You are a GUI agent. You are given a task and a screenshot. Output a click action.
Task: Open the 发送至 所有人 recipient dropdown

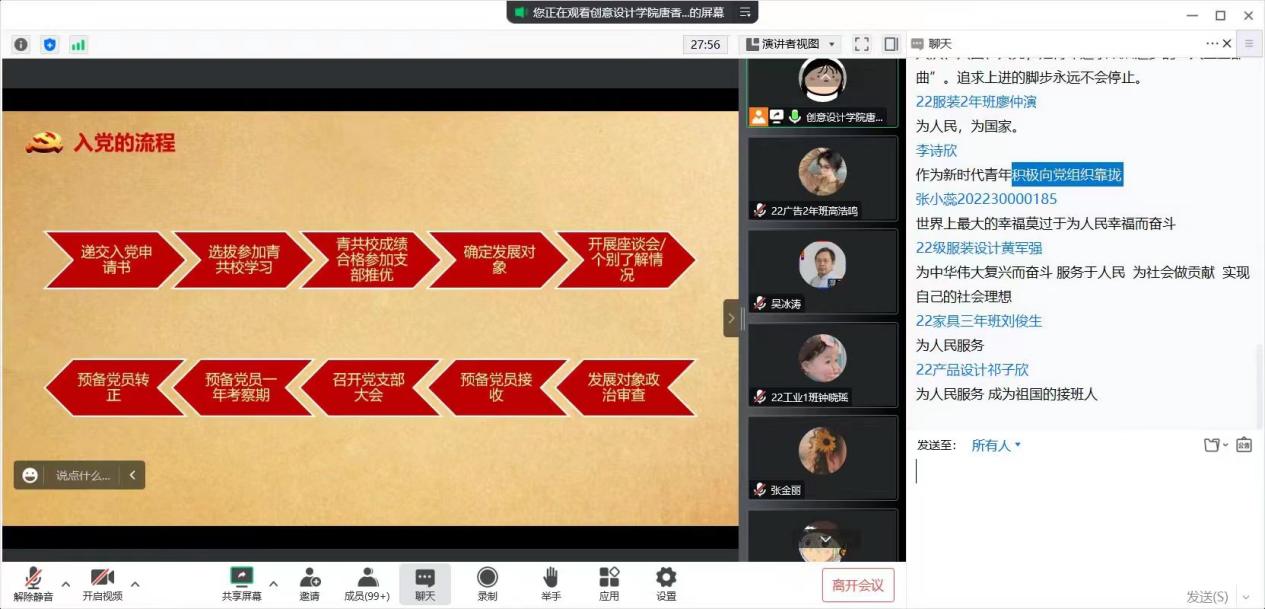tap(996, 446)
